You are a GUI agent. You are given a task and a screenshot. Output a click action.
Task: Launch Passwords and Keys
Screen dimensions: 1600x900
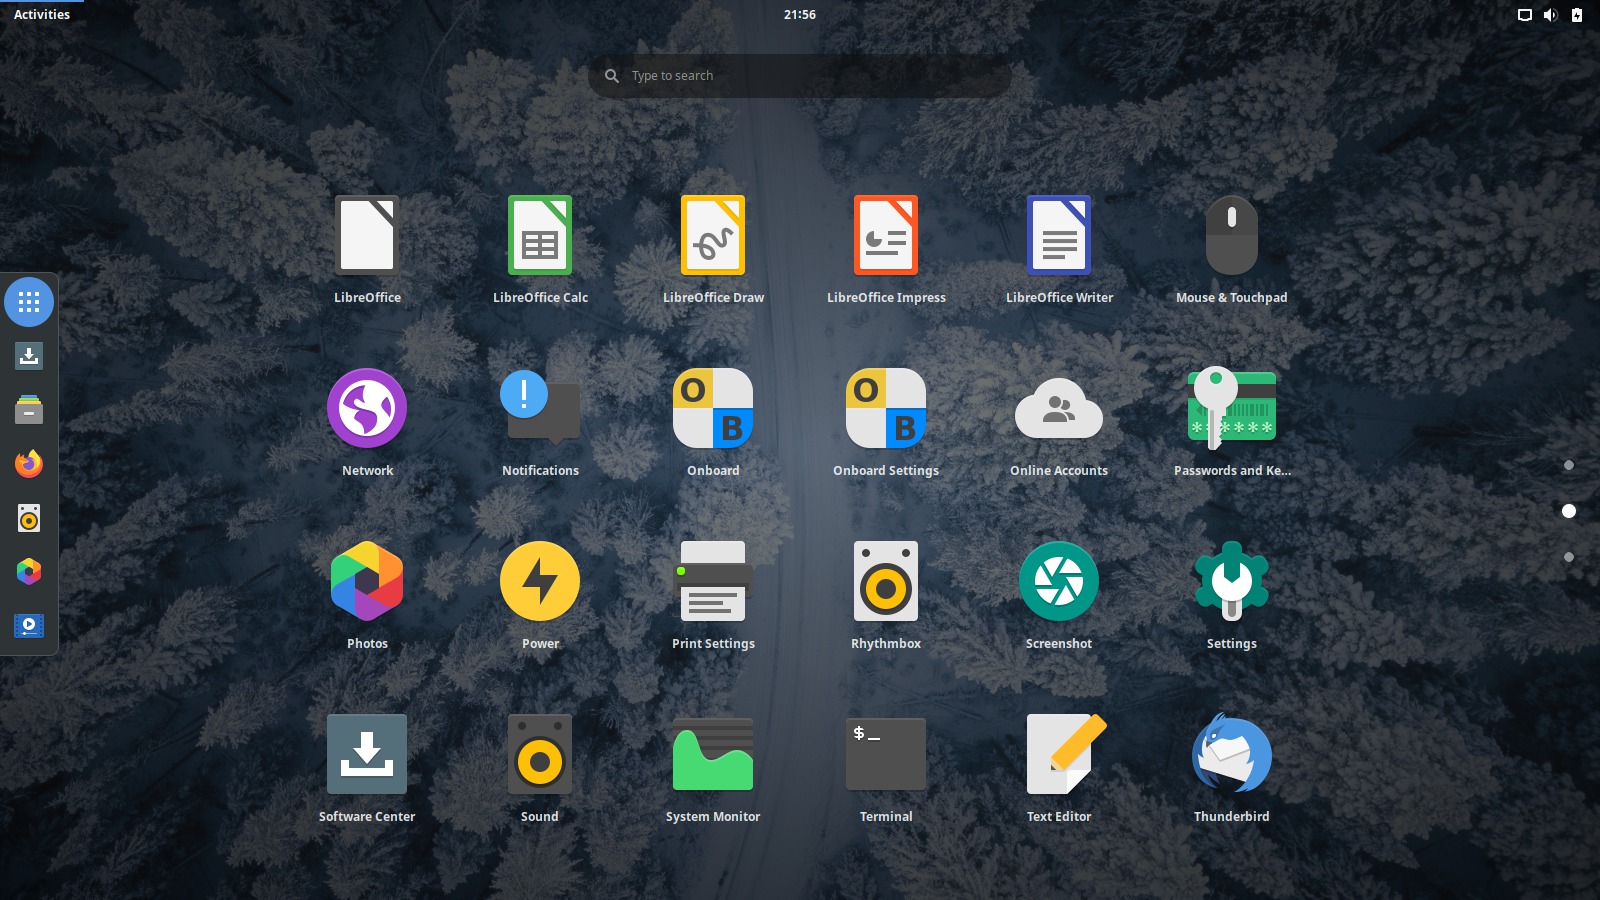[x=1232, y=408]
